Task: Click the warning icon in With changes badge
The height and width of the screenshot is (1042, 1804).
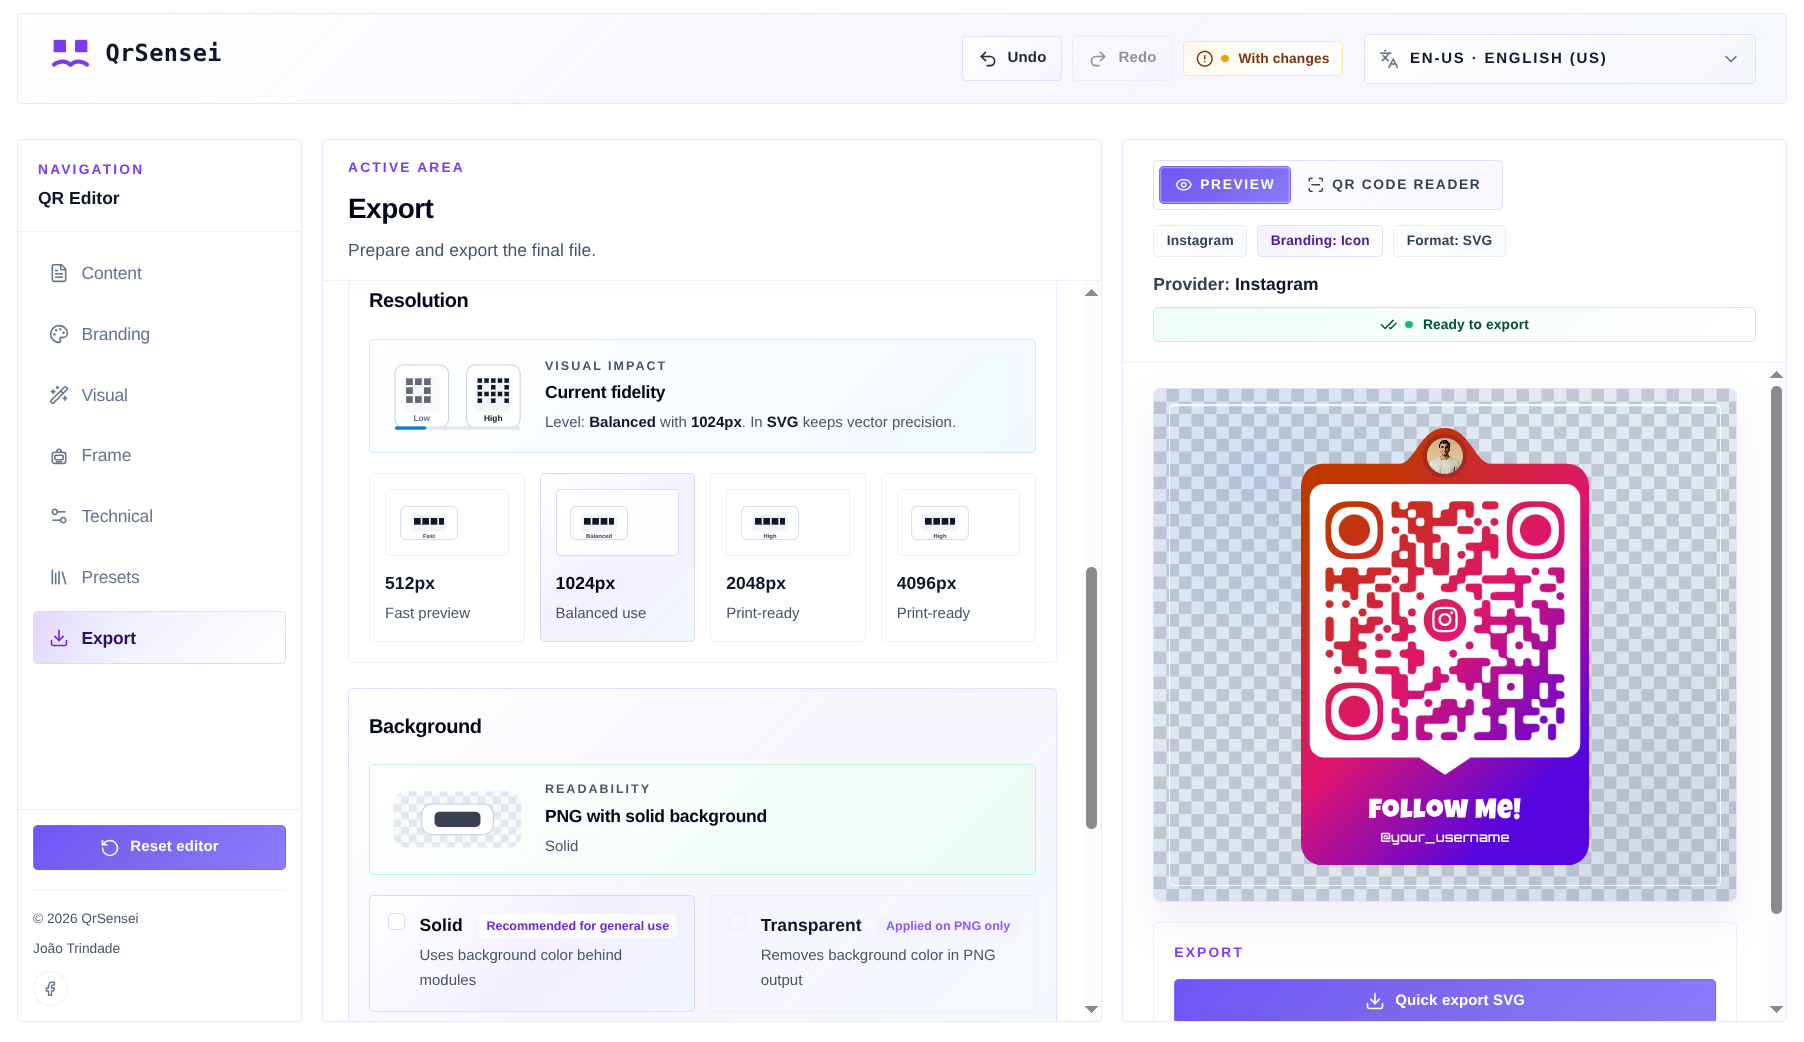Action: 1205,59
